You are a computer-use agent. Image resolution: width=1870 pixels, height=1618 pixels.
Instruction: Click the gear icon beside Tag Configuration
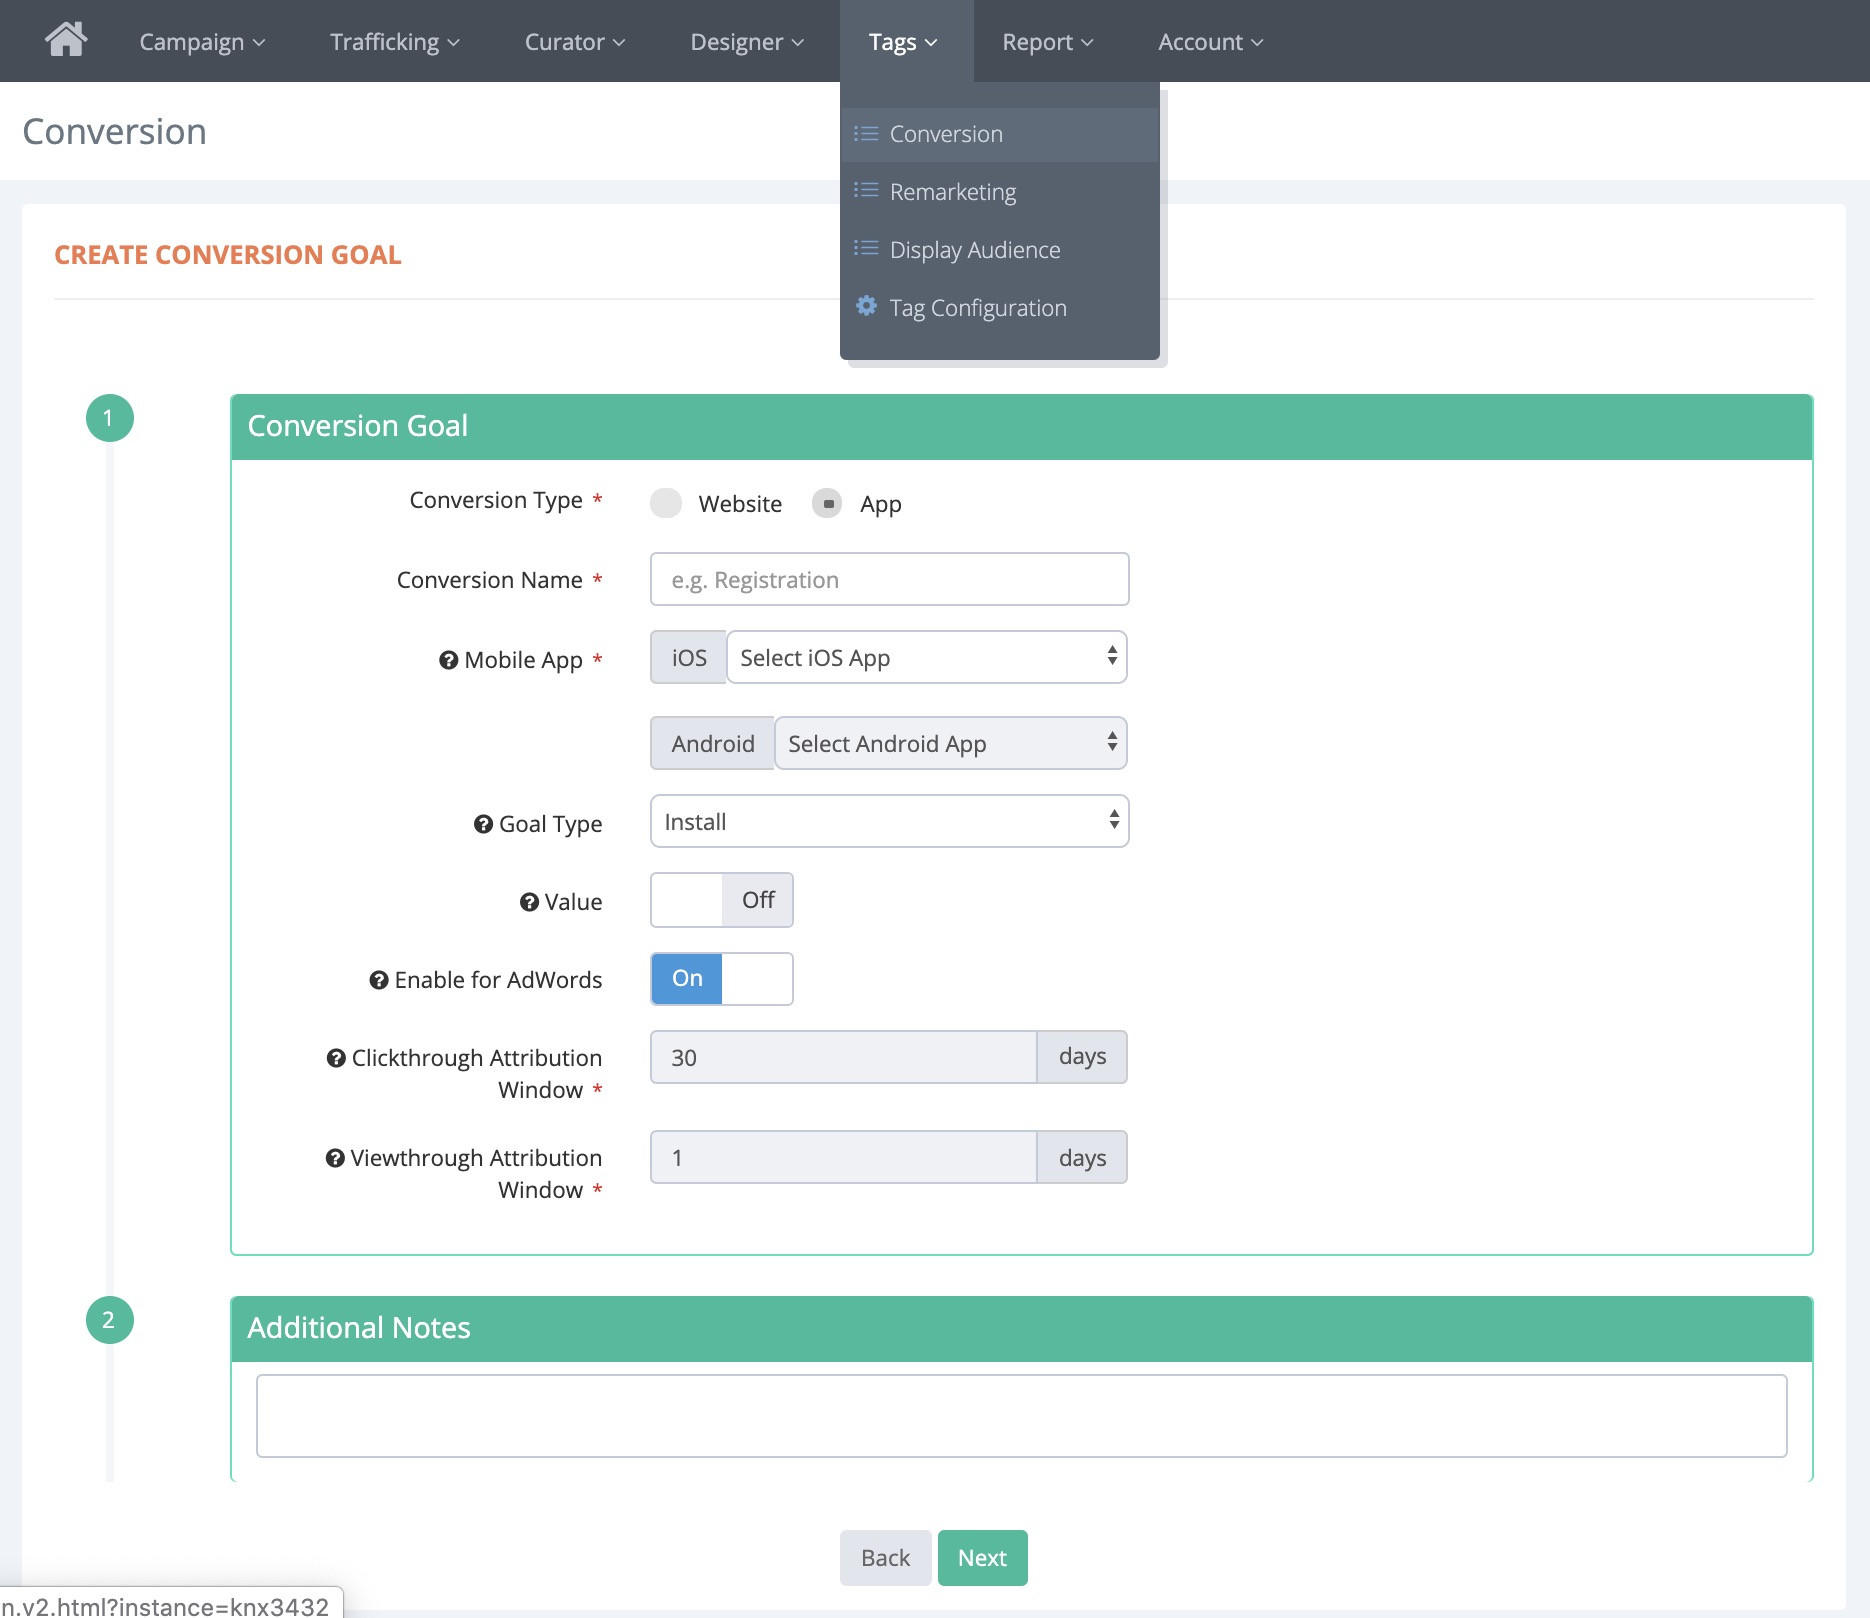click(x=866, y=306)
